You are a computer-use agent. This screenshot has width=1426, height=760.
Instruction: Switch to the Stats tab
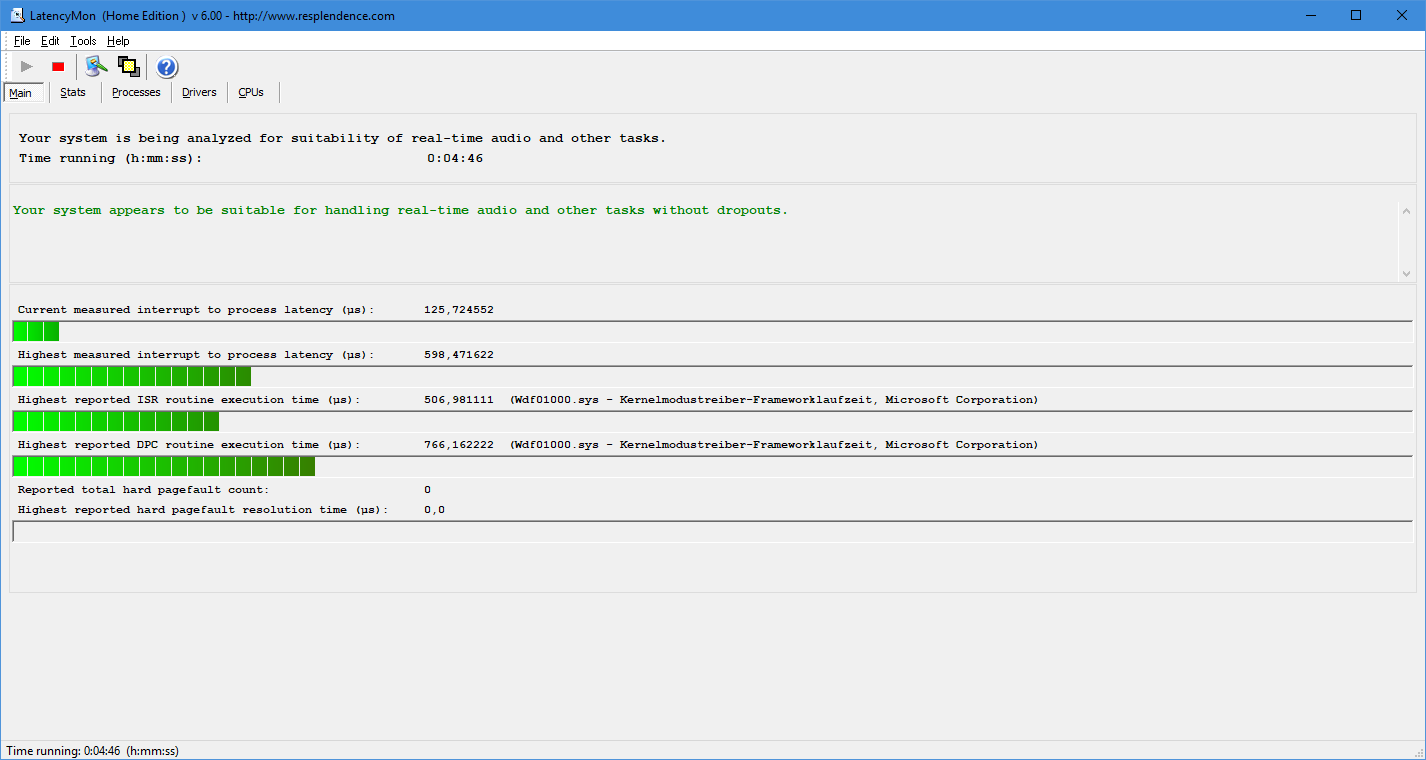click(x=73, y=92)
